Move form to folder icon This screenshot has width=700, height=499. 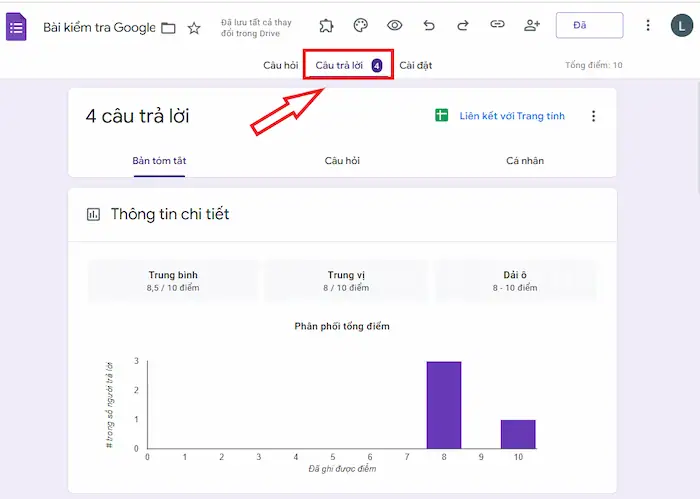(168, 27)
